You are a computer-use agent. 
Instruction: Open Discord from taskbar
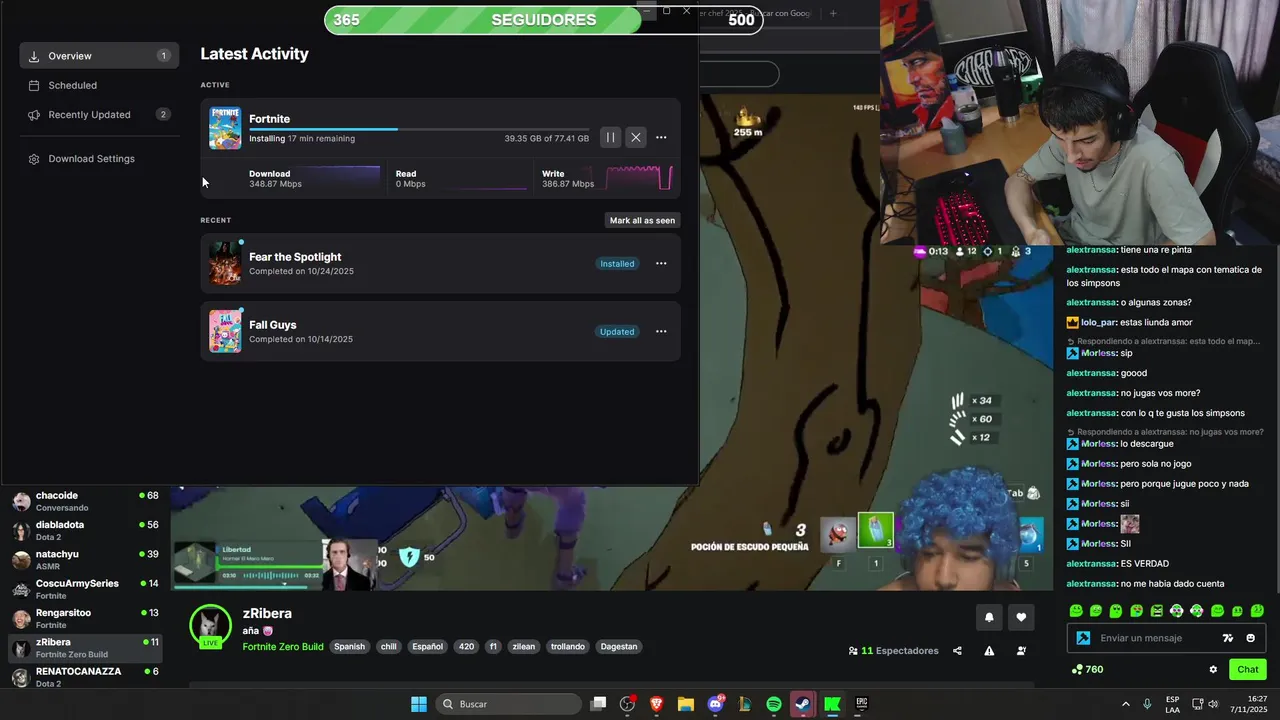click(715, 704)
